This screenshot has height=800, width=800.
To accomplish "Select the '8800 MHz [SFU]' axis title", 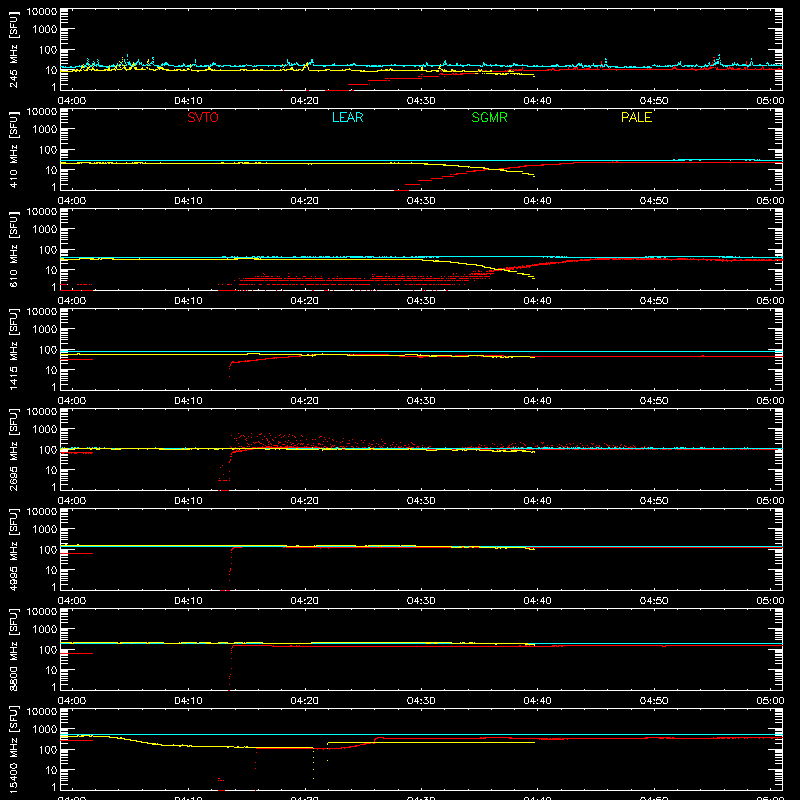I will 14,649.
